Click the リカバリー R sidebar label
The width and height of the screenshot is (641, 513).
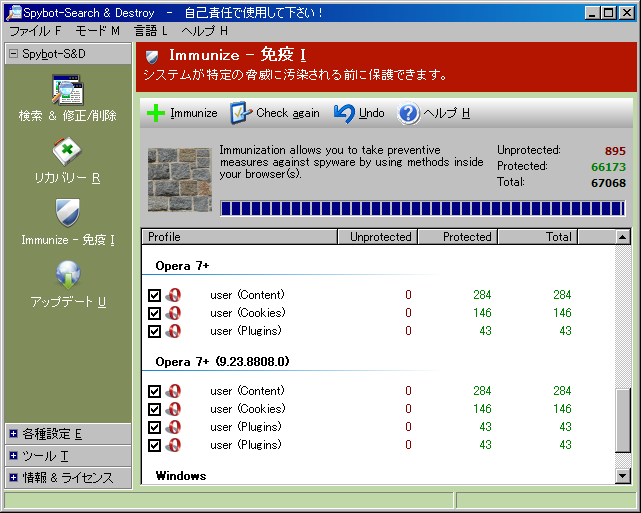point(67,178)
